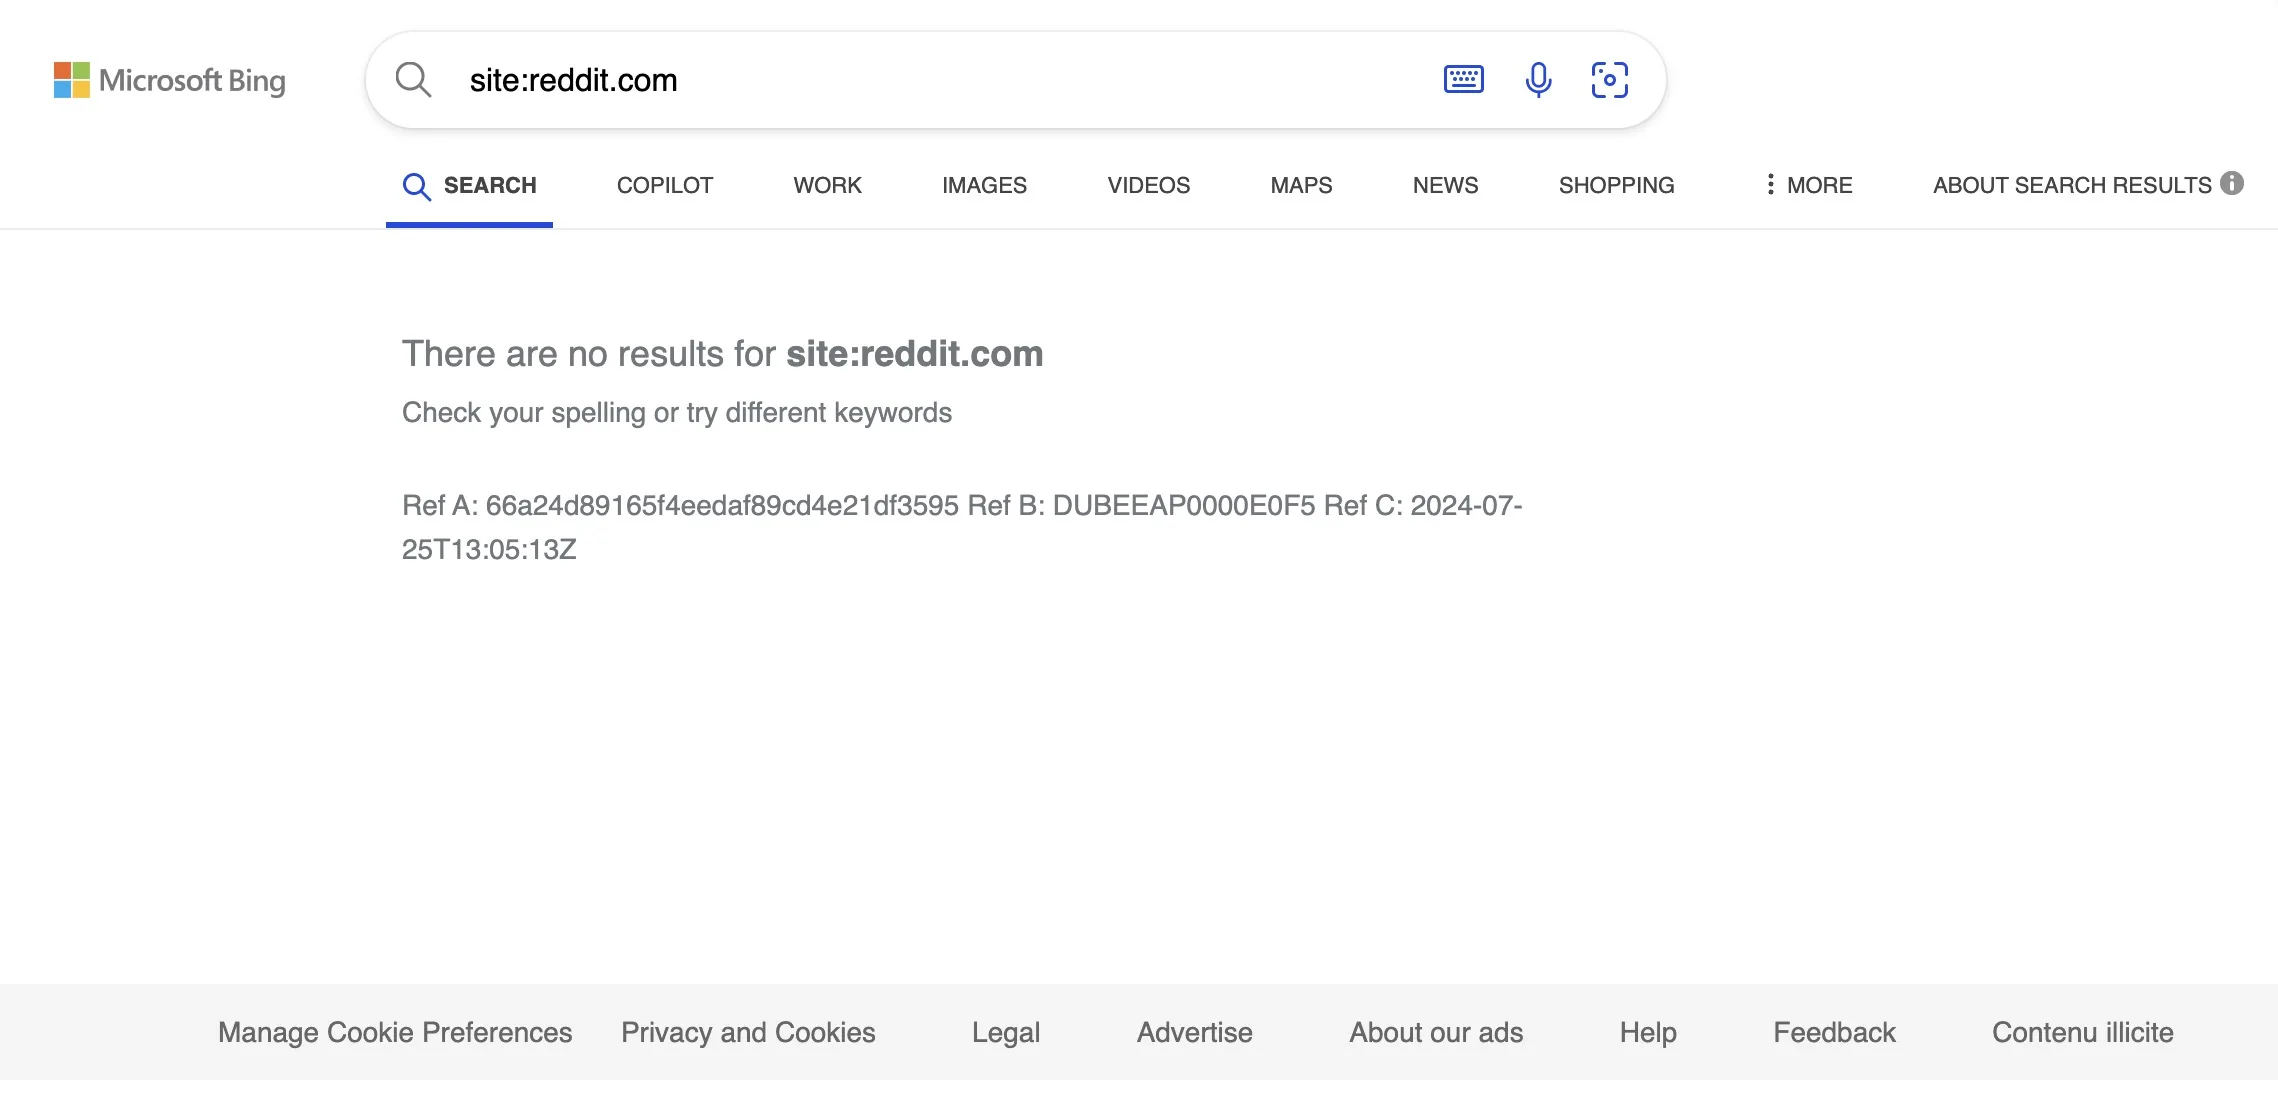Go to the VIDEOS tab
This screenshot has height=1094, width=2278.
[1148, 185]
